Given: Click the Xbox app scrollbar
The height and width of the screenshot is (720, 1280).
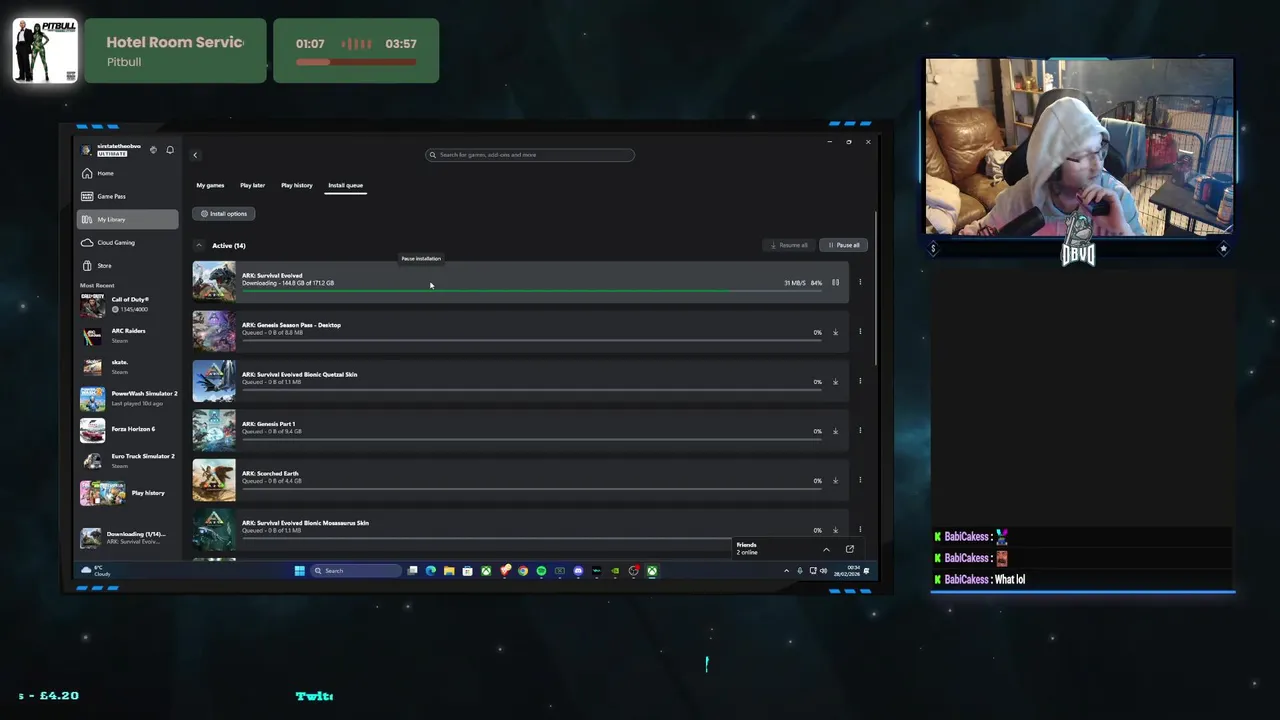Looking at the screenshot, I should point(877,288).
